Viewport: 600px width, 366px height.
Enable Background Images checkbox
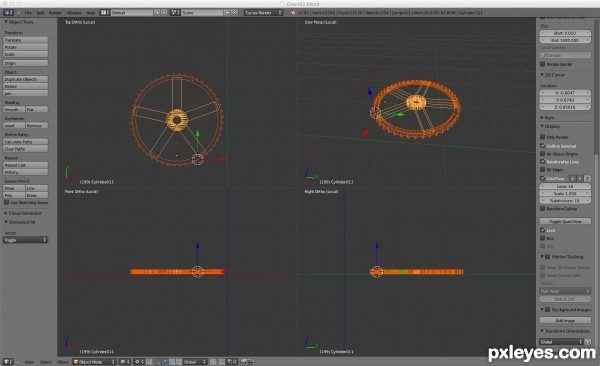pyautogui.click(x=548, y=309)
